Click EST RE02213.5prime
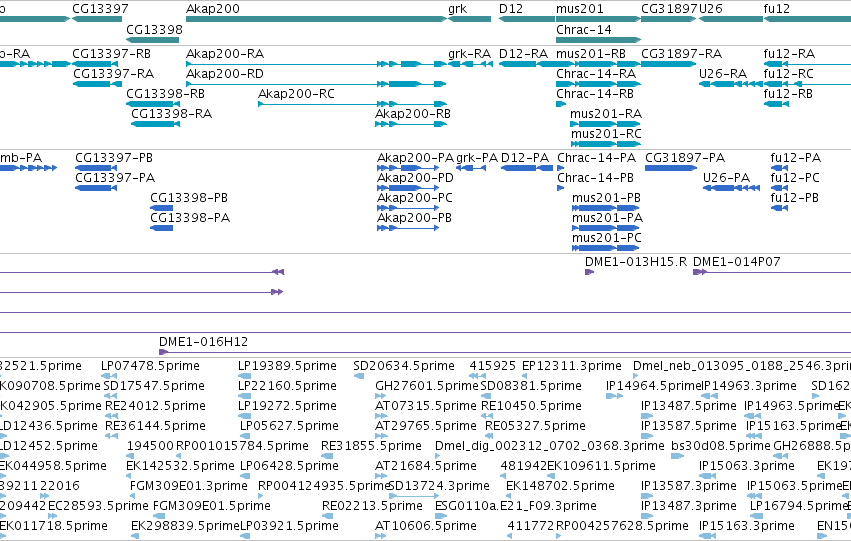 click(x=327, y=517)
